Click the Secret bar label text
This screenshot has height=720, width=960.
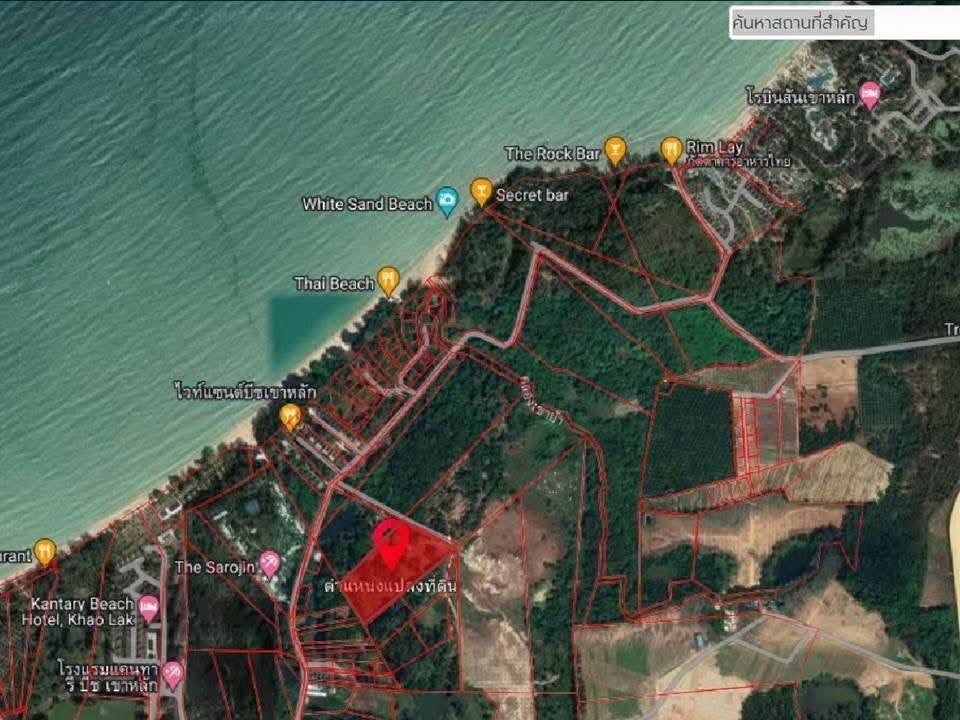532,195
